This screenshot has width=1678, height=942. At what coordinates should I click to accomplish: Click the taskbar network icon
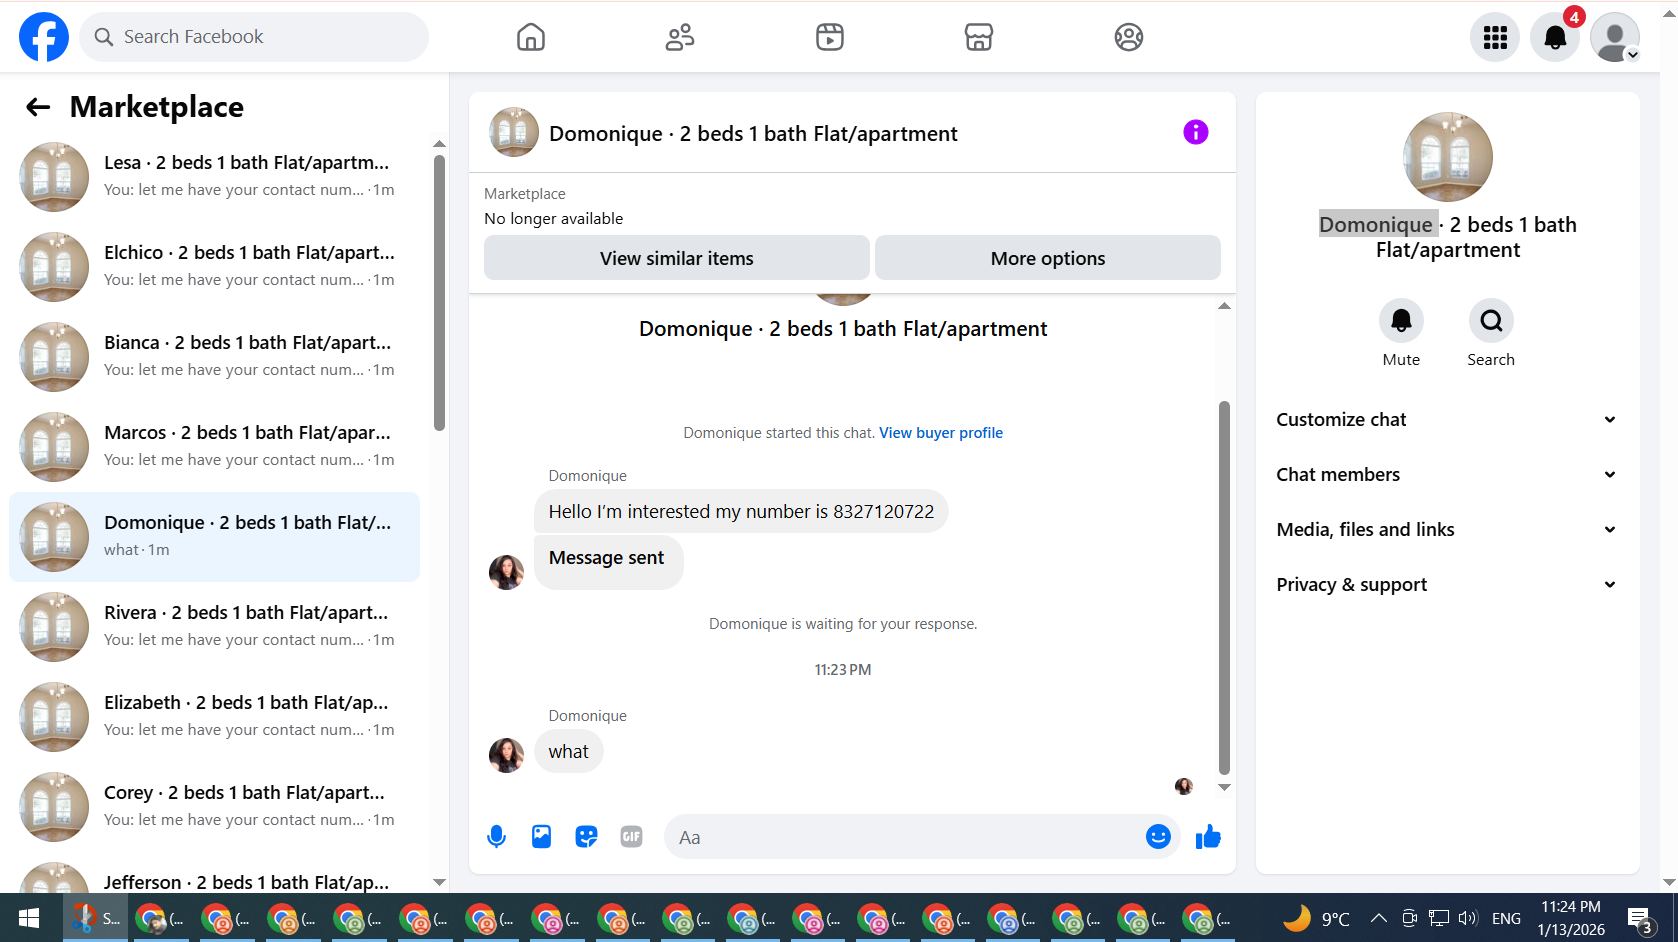[1438, 918]
